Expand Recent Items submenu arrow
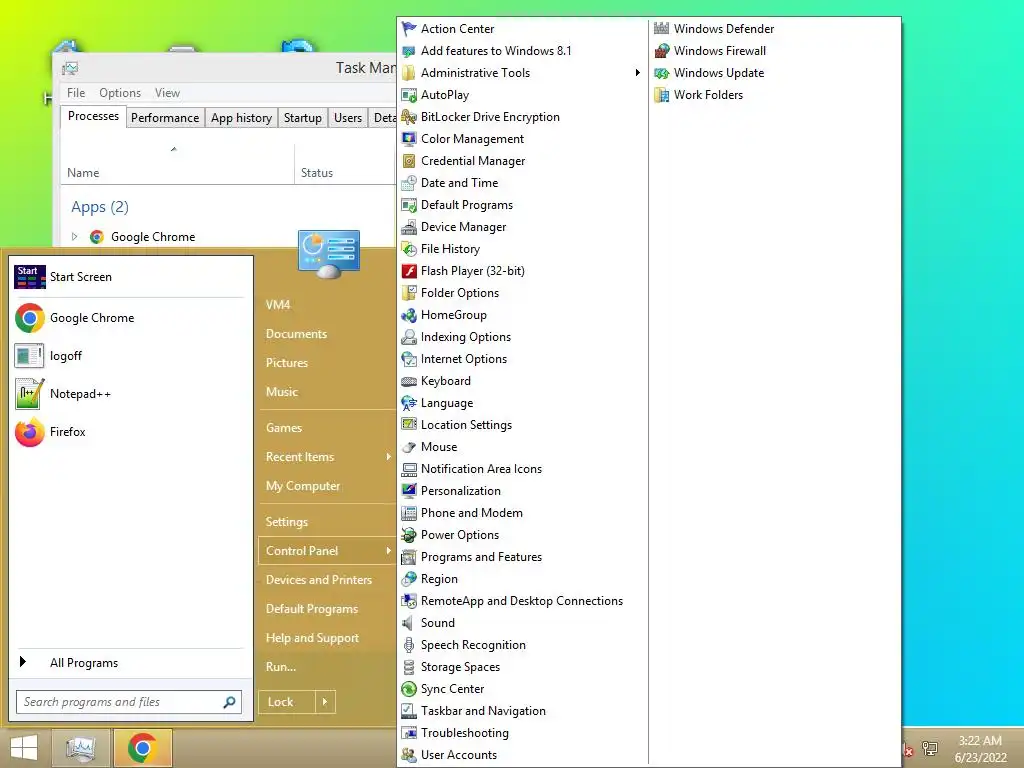The width and height of the screenshot is (1024, 768). point(389,456)
